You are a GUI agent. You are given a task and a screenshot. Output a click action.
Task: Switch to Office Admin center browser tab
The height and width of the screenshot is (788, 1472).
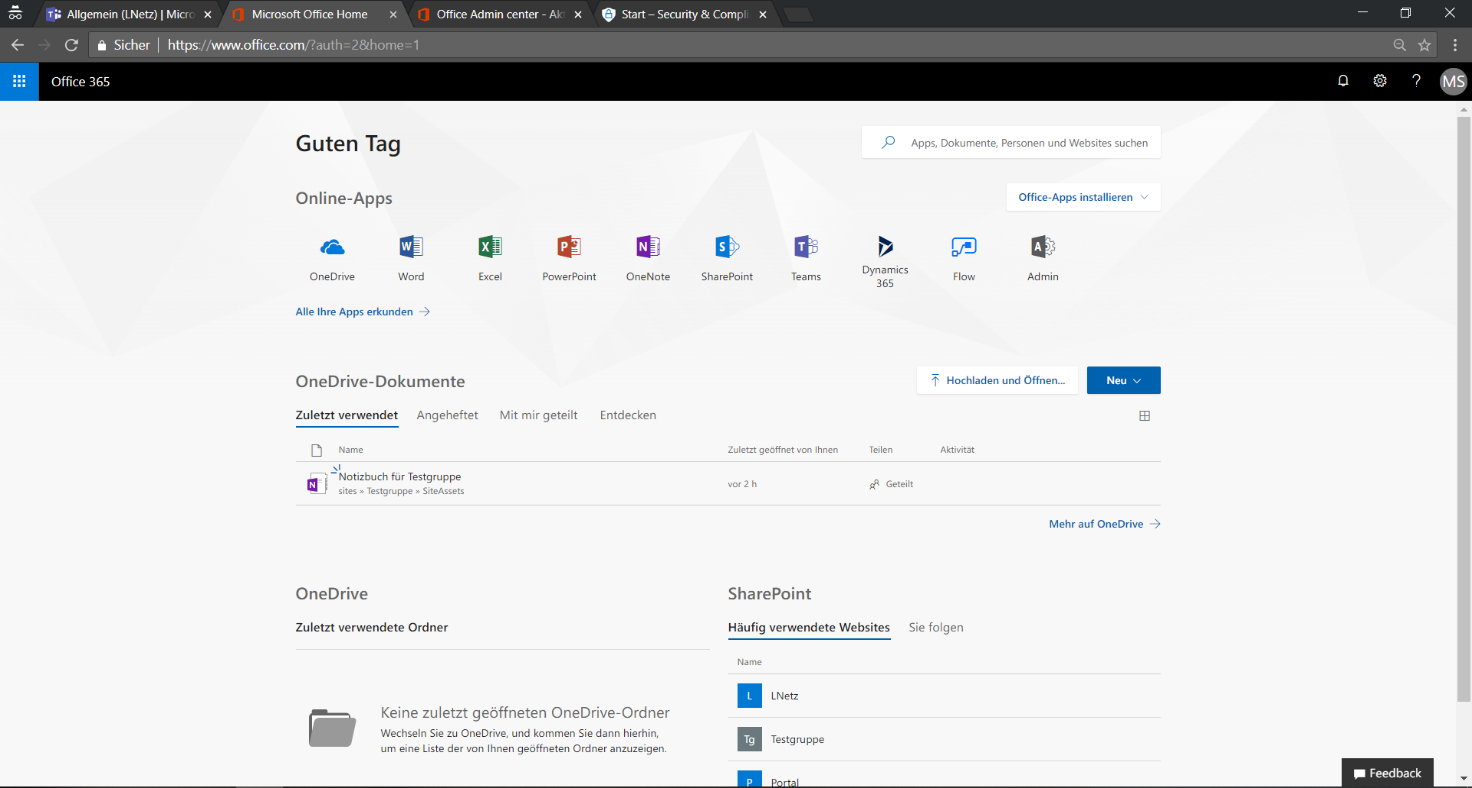tap(499, 14)
